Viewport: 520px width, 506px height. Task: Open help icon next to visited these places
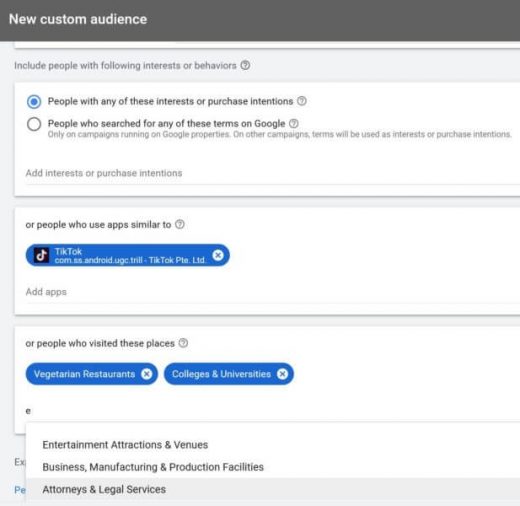183,343
